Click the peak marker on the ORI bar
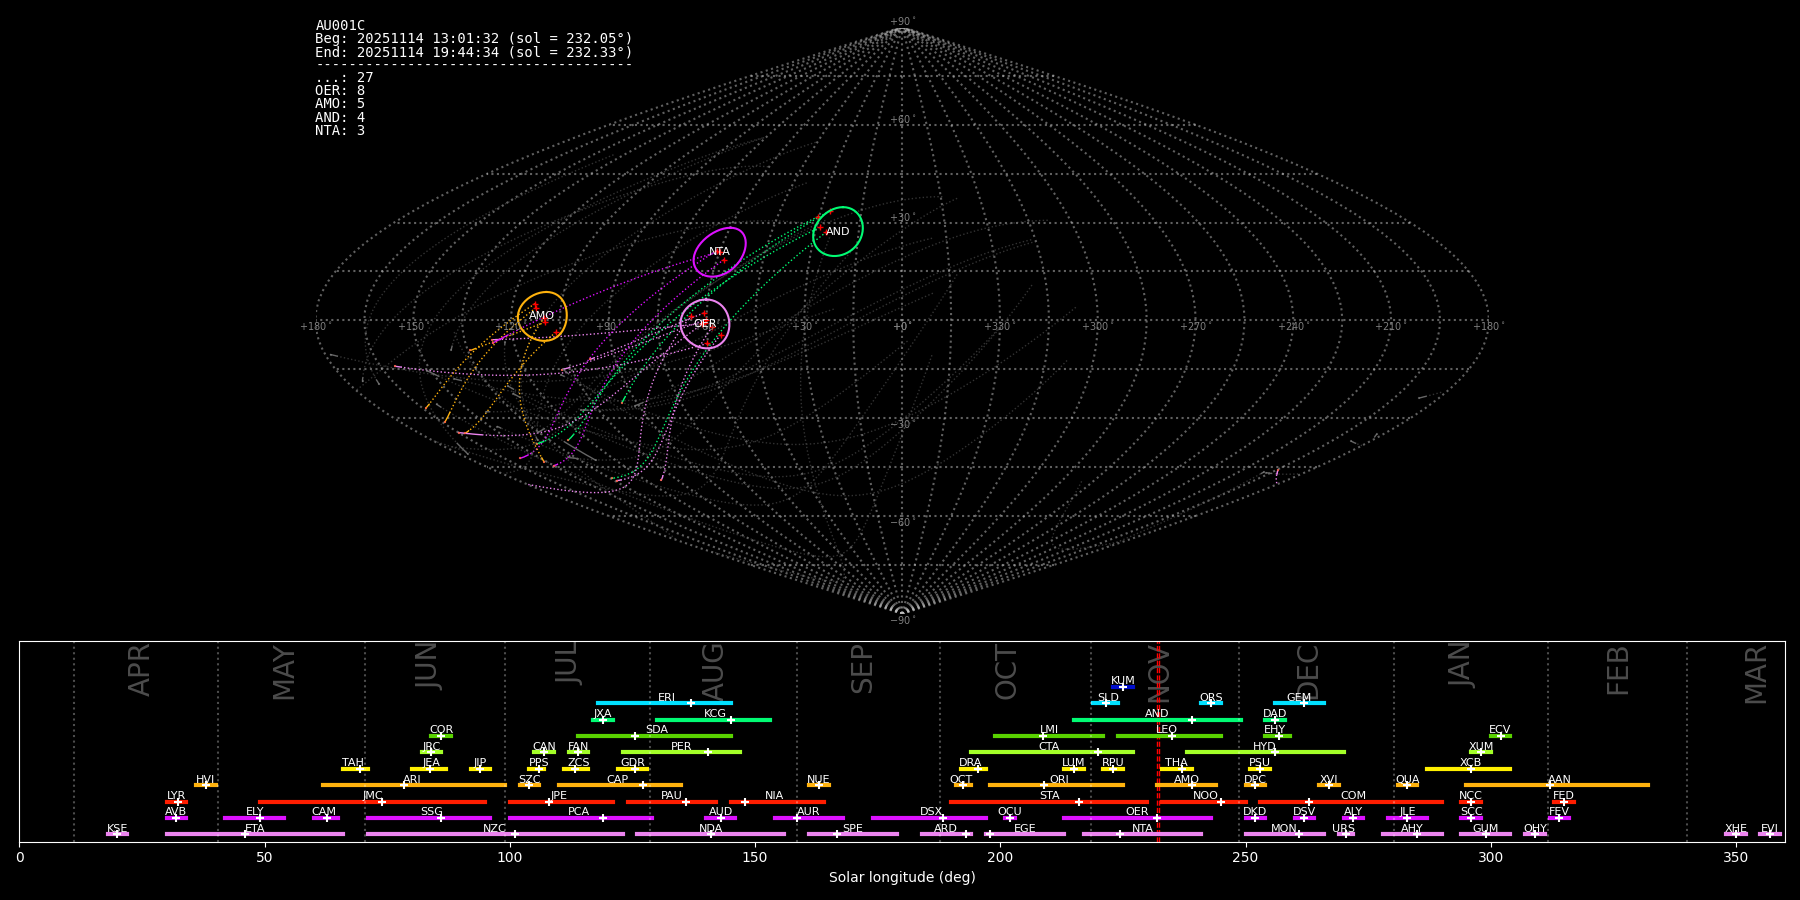1800x900 pixels. 1044,785
